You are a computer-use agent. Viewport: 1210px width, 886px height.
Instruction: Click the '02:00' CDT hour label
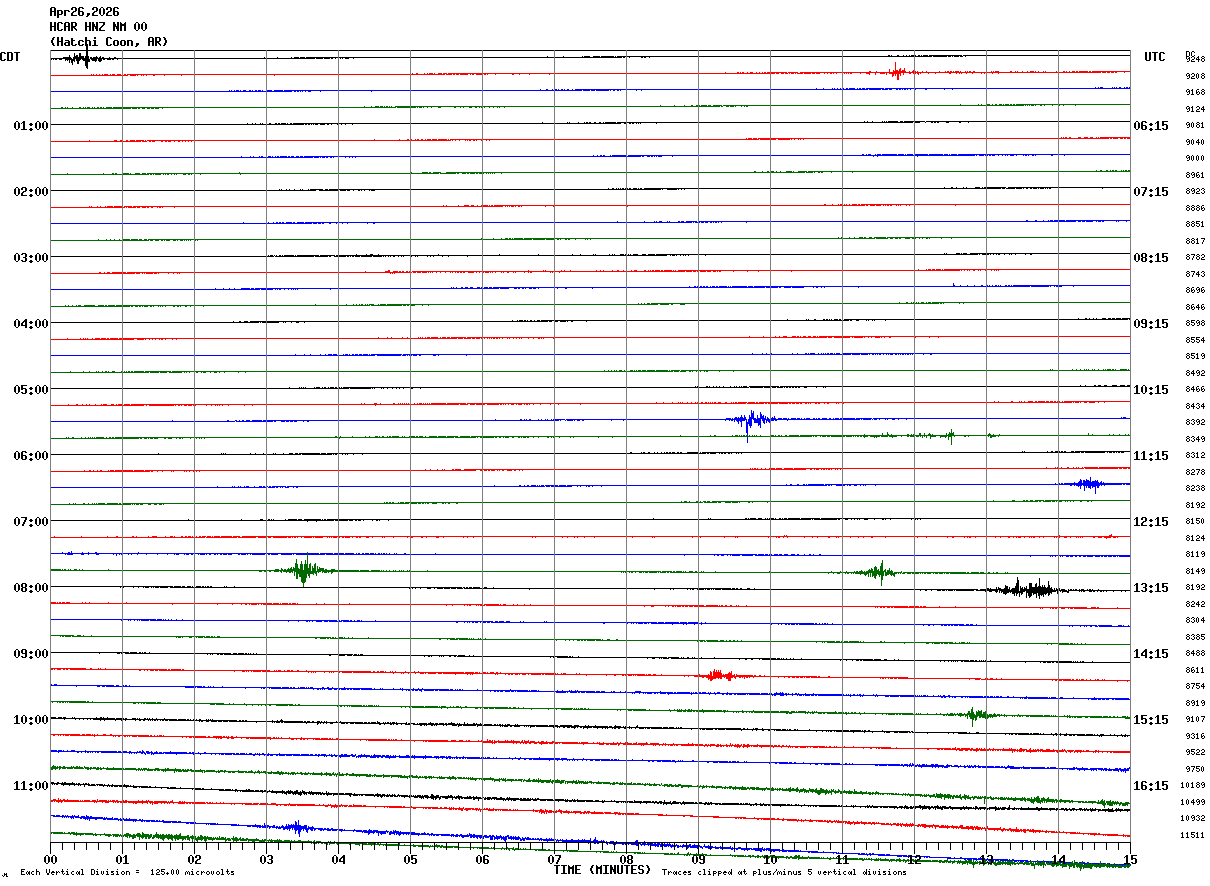31,192
